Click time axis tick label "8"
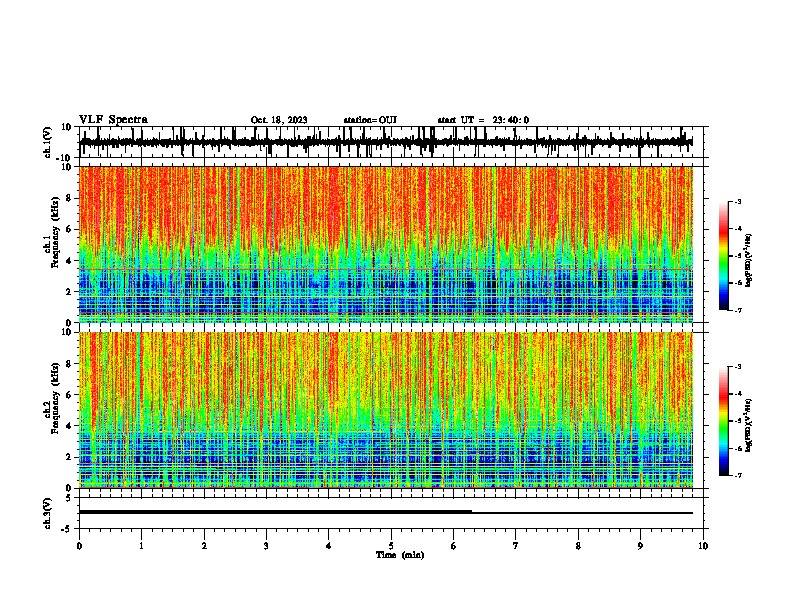 tap(578, 546)
